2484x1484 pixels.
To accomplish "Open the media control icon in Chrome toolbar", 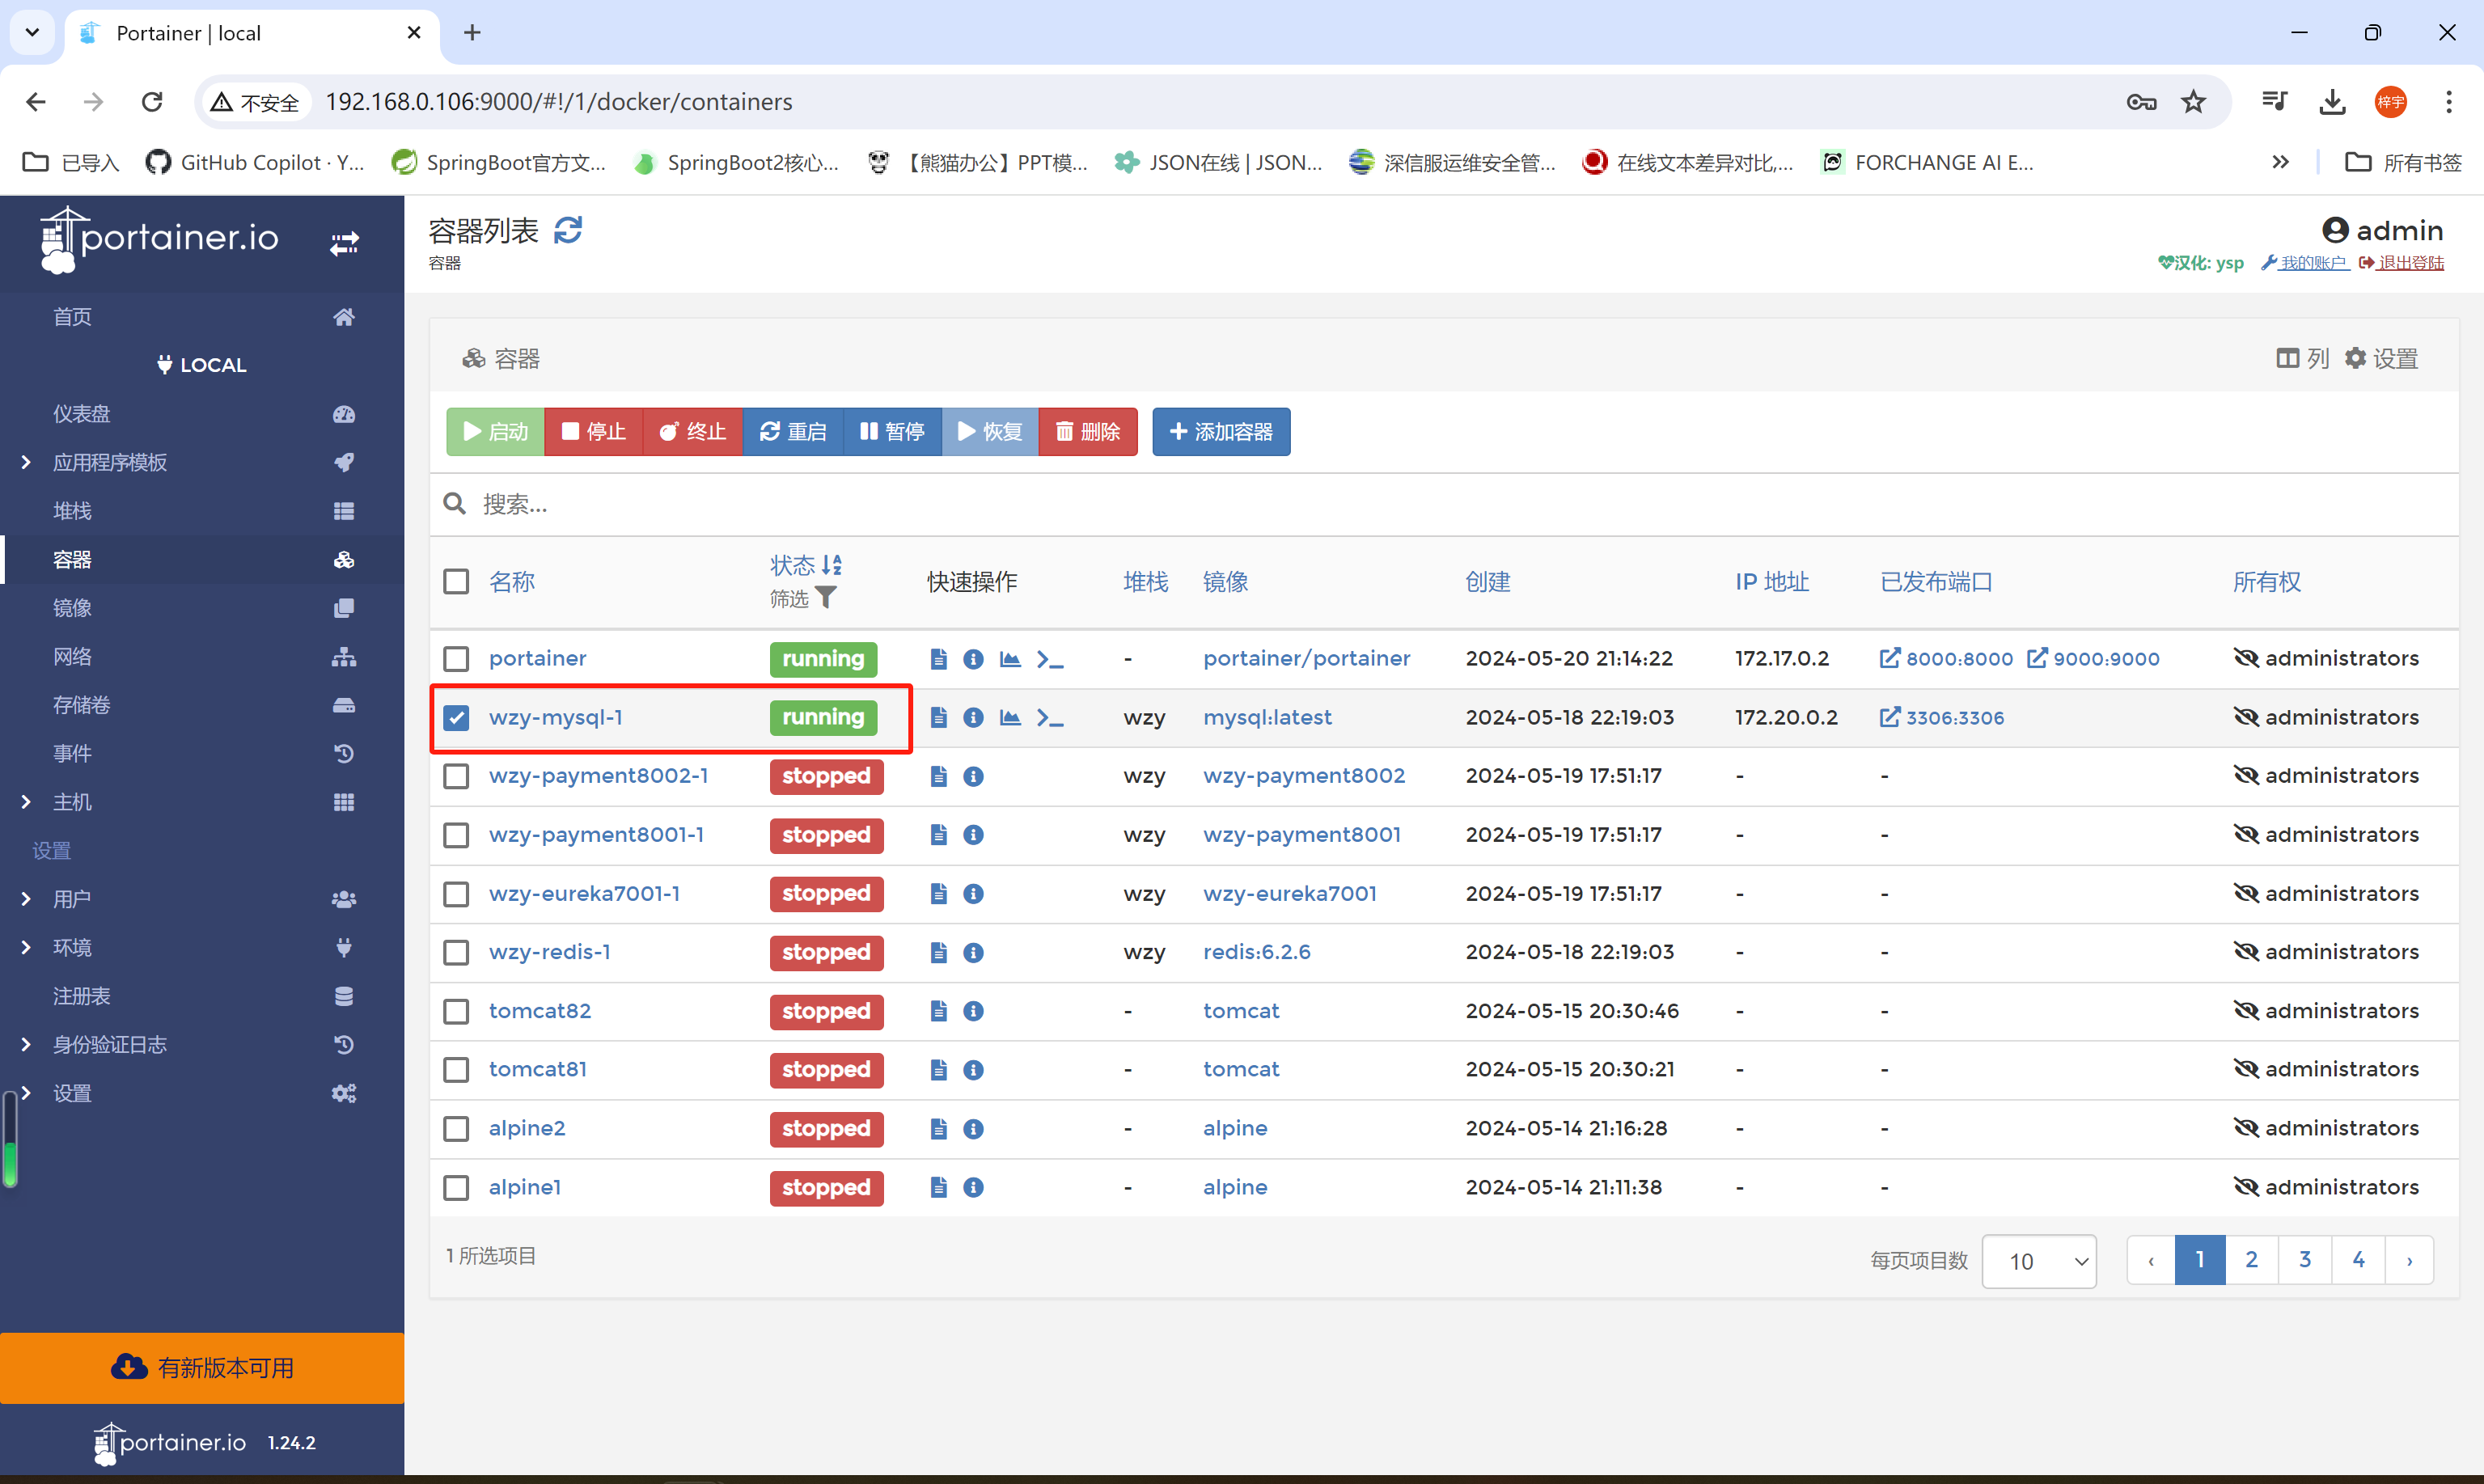I will [x=2274, y=101].
